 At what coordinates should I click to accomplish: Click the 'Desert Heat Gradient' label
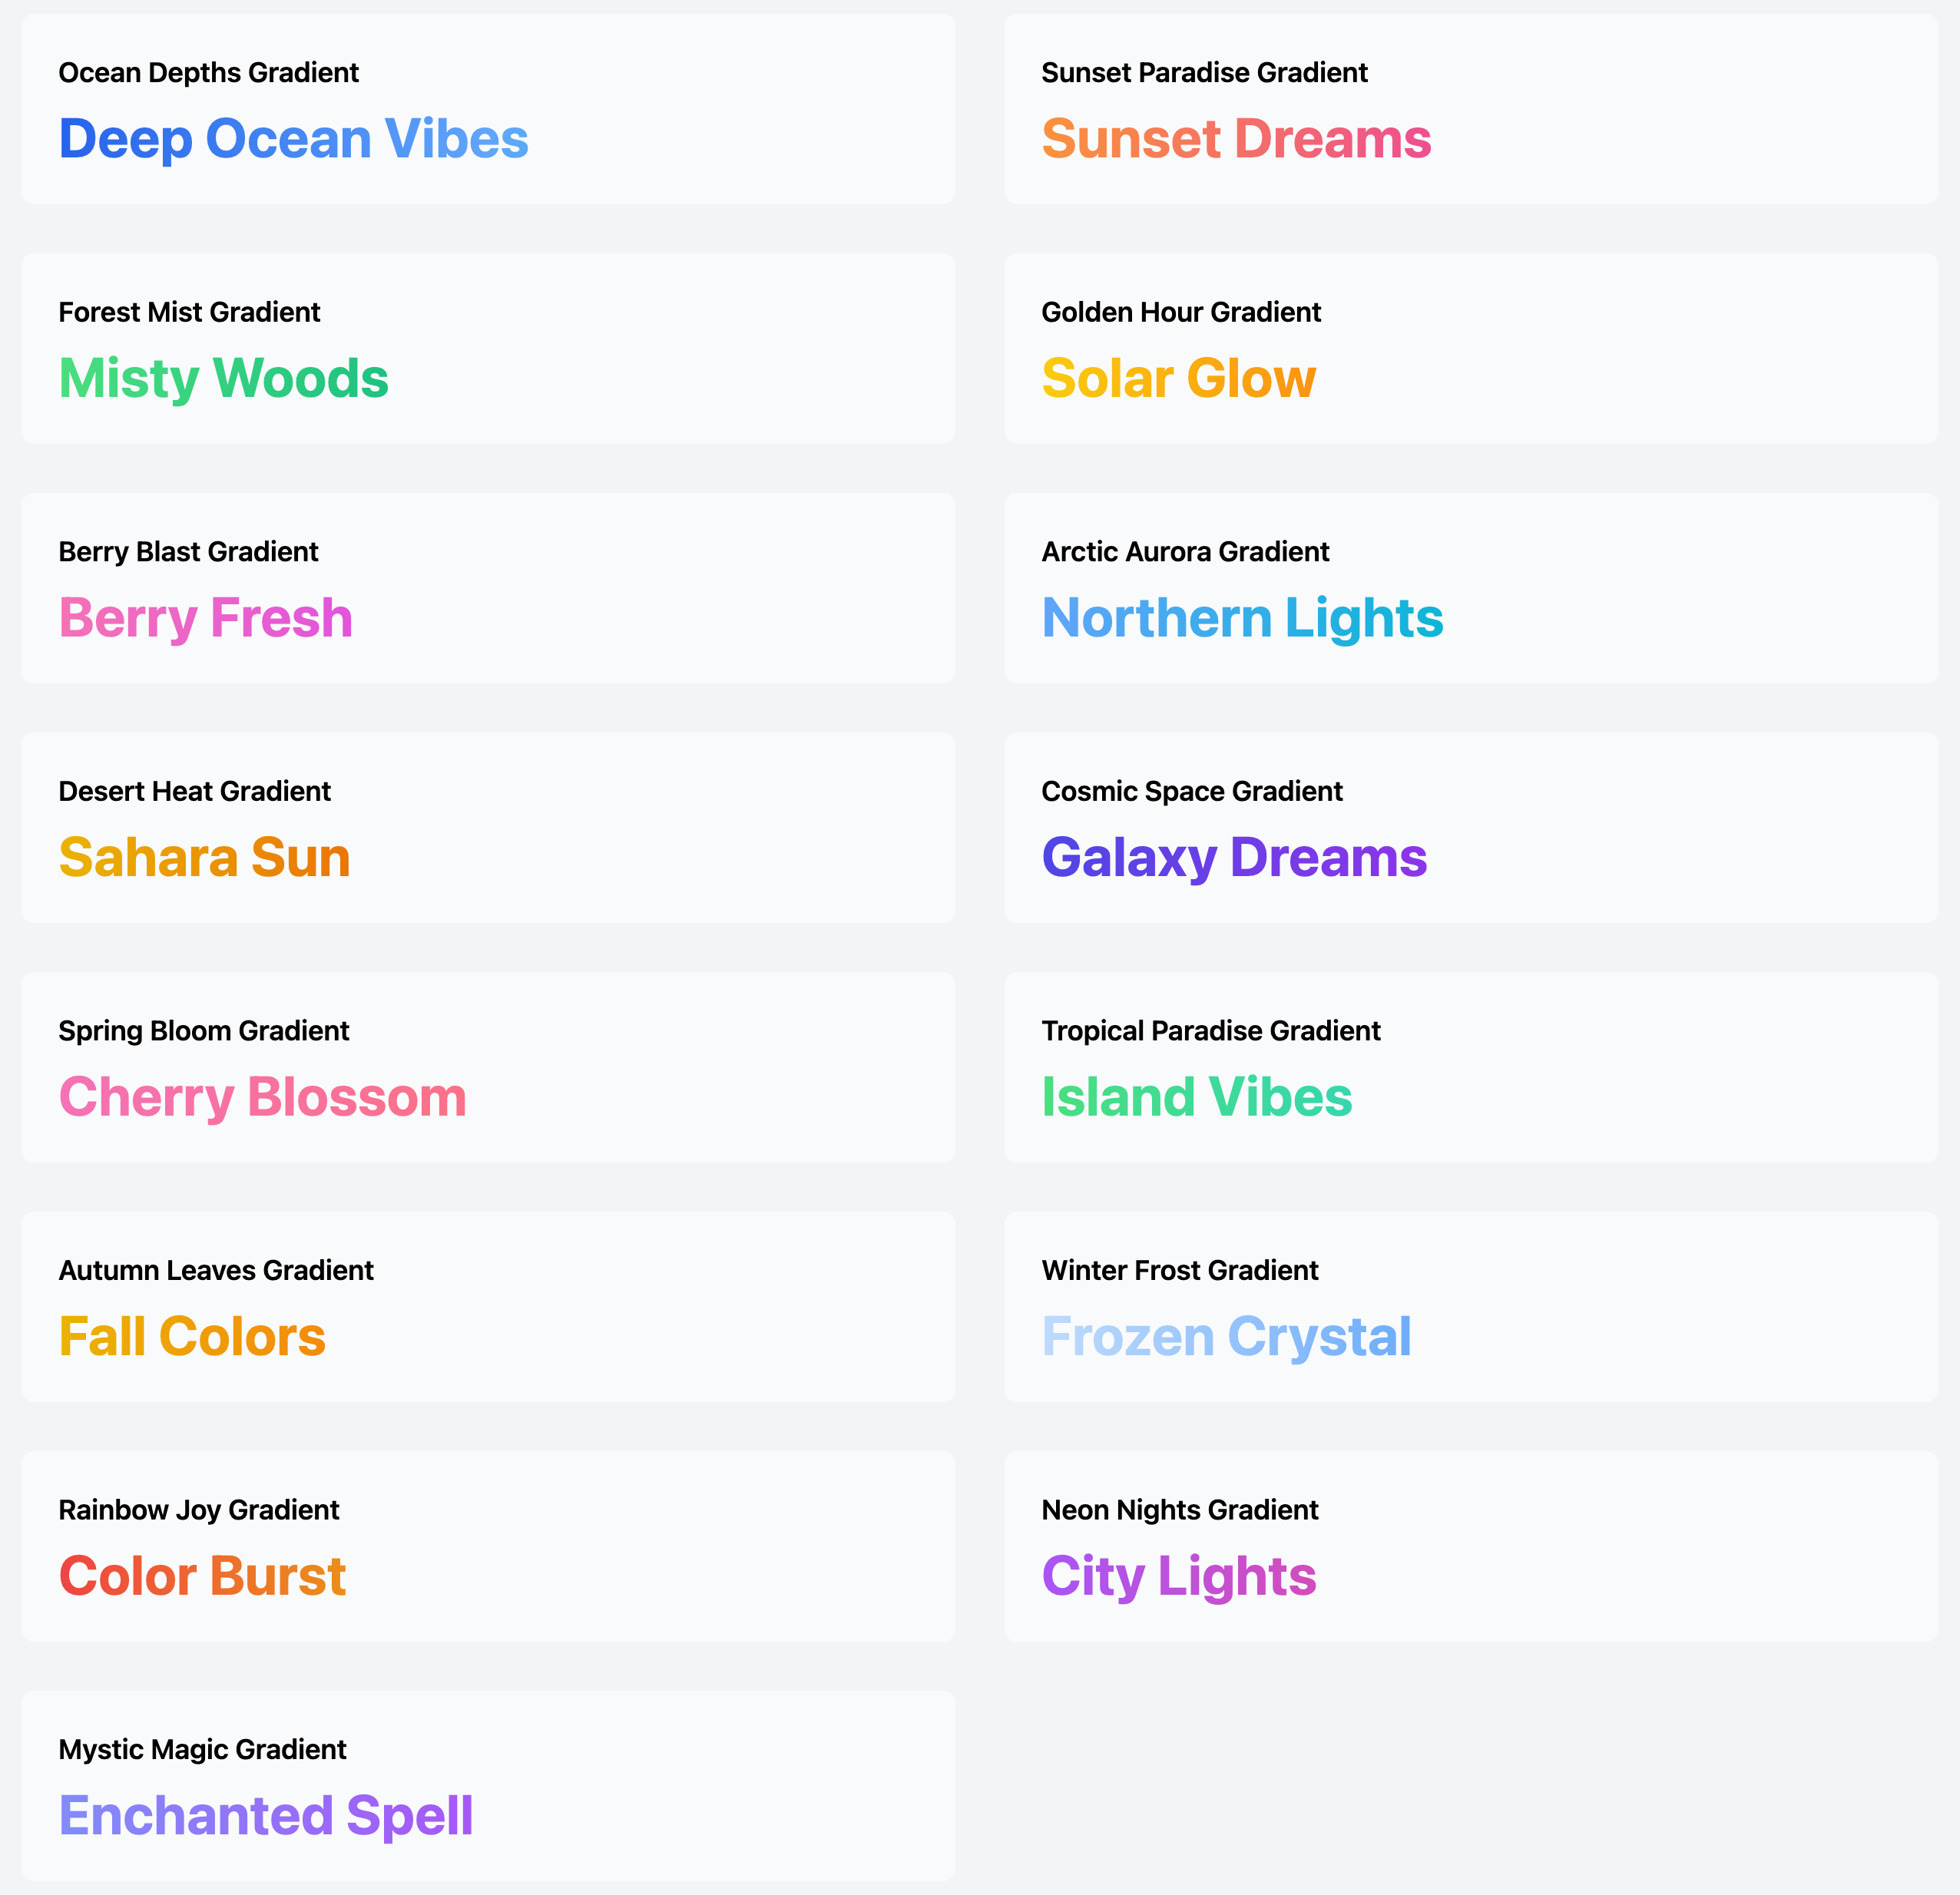click(194, 791)
